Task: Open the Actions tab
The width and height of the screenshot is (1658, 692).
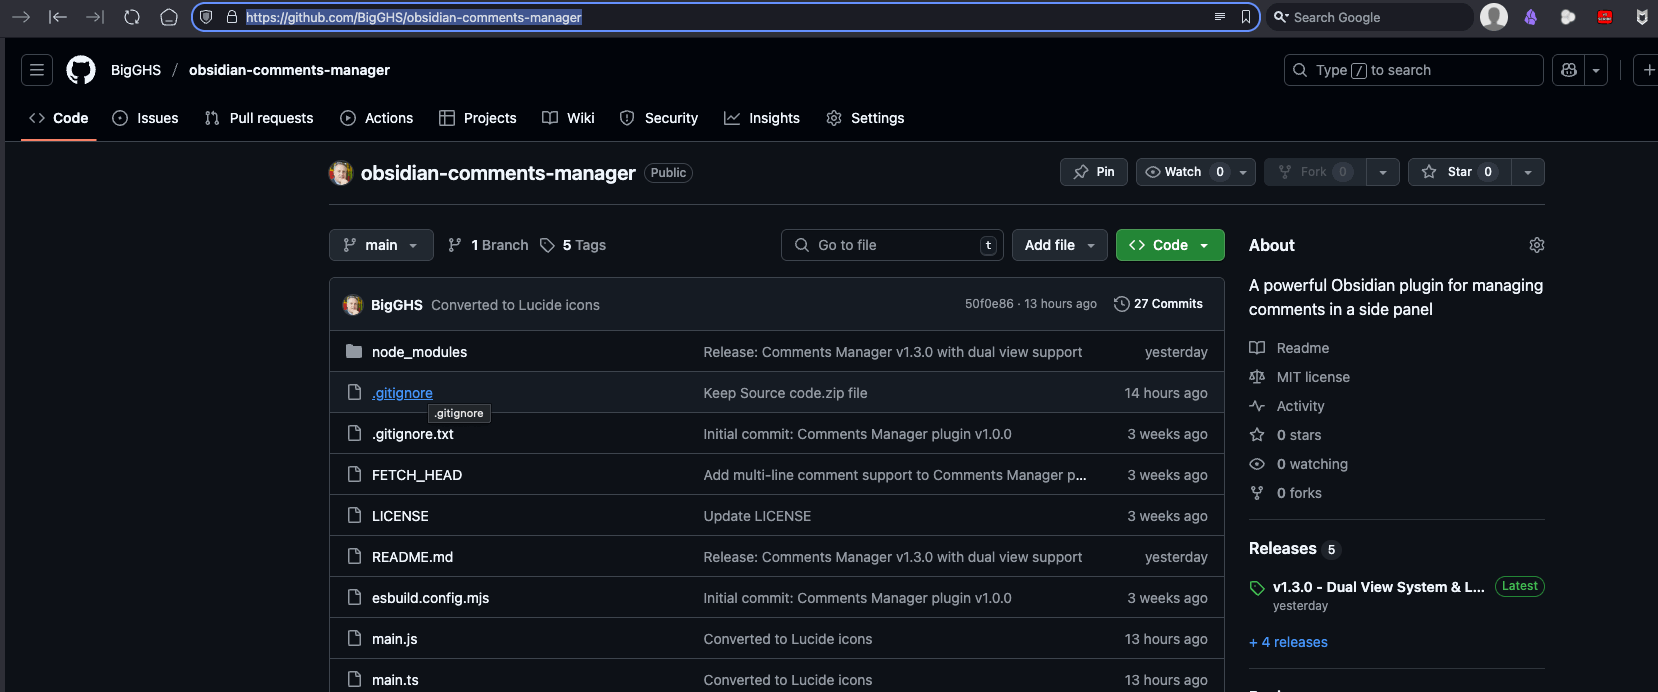Action: click(x=377, y=118)
